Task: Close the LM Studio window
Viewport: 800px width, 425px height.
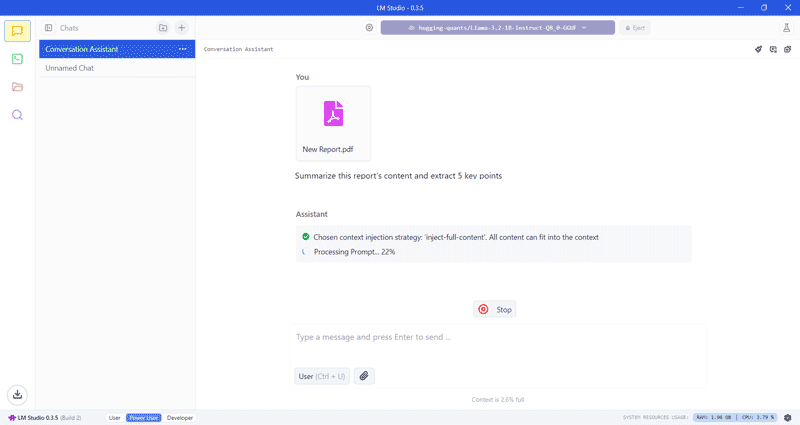Action: 788,8
